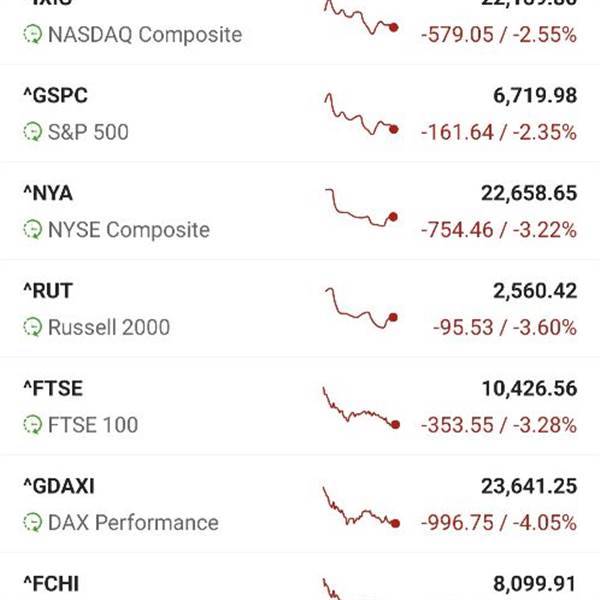Screen dimensions: 600x600
Task: View the S&P 500 sparkline chart
Action: [361, 113]
